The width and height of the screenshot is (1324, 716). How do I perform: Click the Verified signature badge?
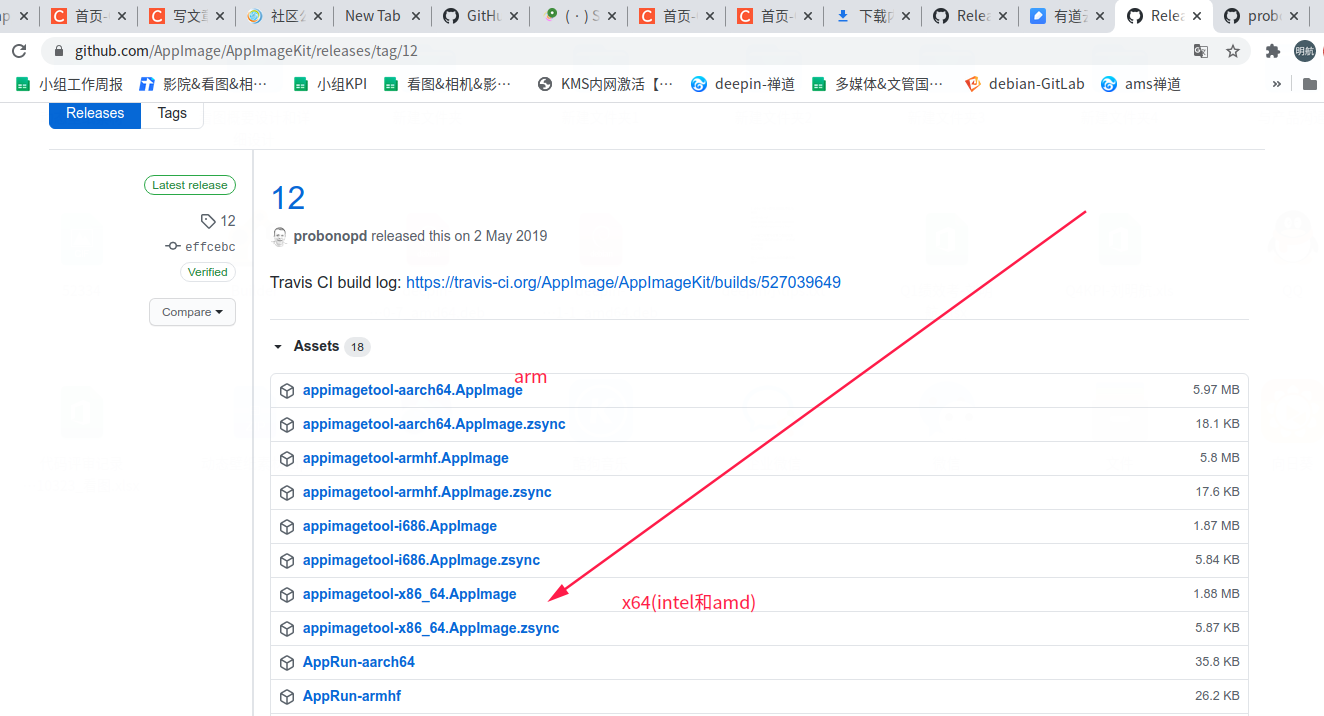pos(208,272)
